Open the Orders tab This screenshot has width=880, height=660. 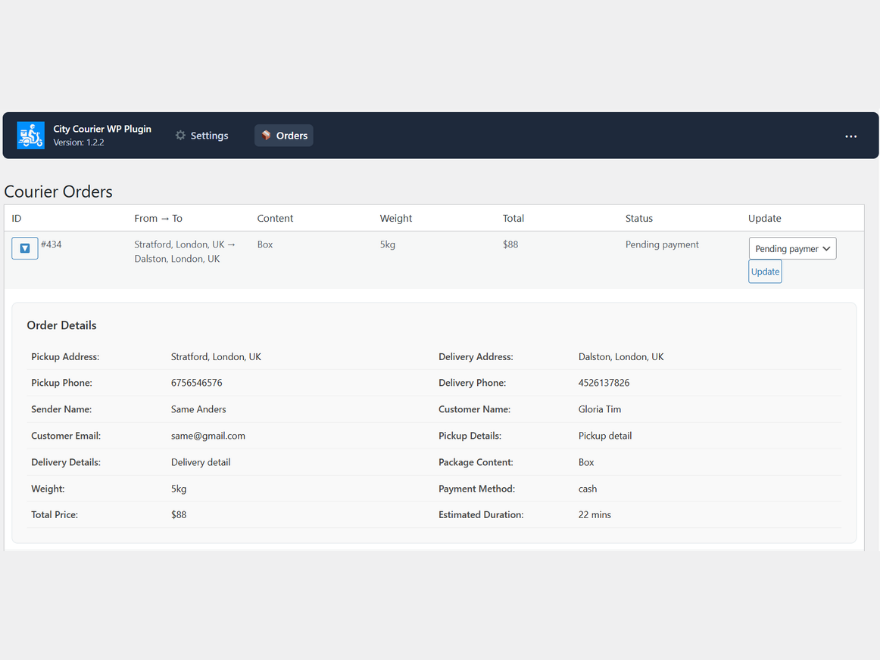tap(284, 135)
